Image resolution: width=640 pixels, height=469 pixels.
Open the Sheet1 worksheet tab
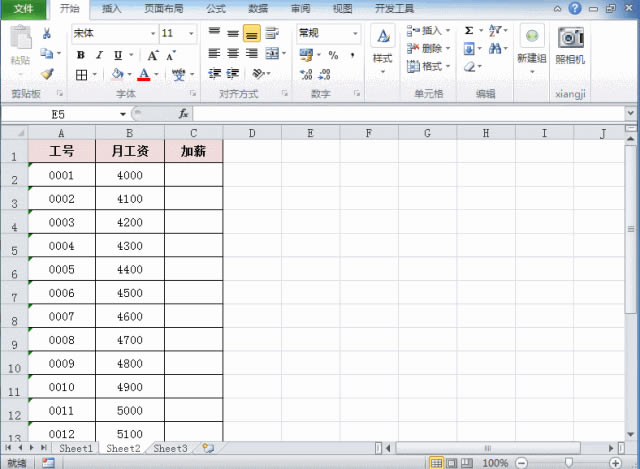coord(76,448)
